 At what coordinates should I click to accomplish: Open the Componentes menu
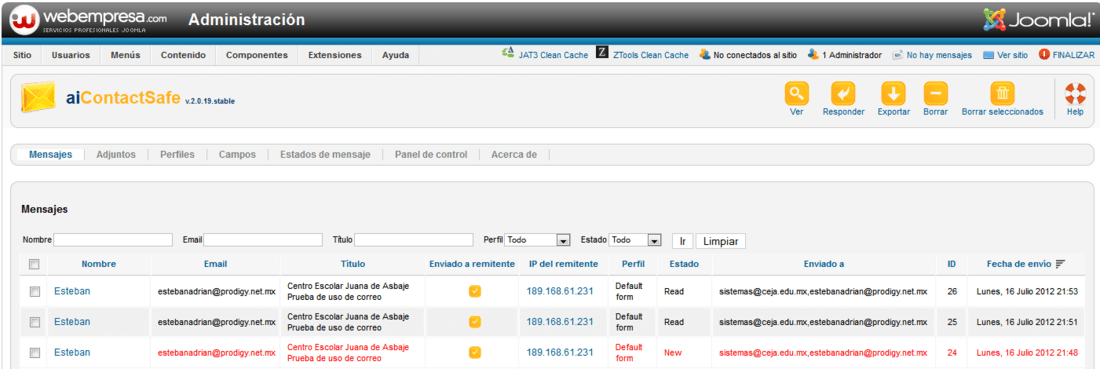click(257, 55)
